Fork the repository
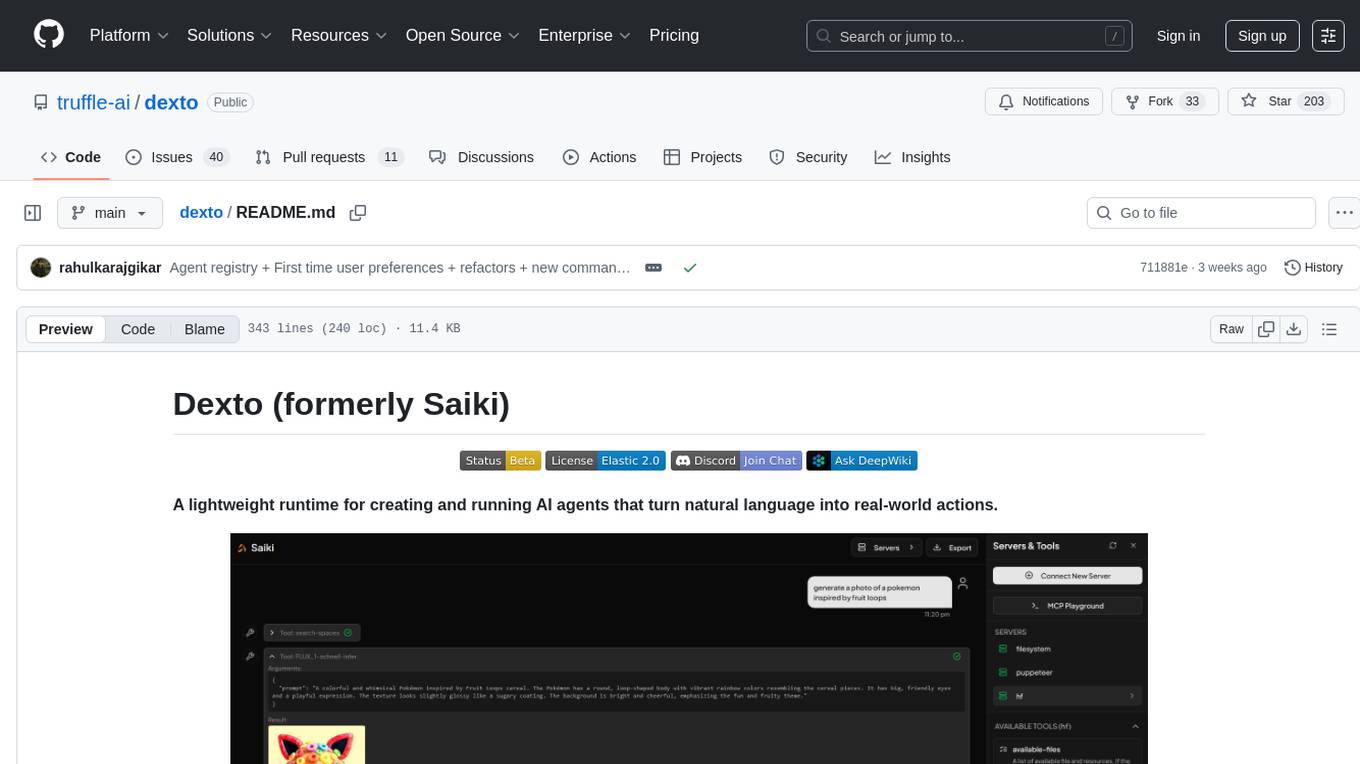This screenshot has width=1360, height=764. coord(1164,102)
